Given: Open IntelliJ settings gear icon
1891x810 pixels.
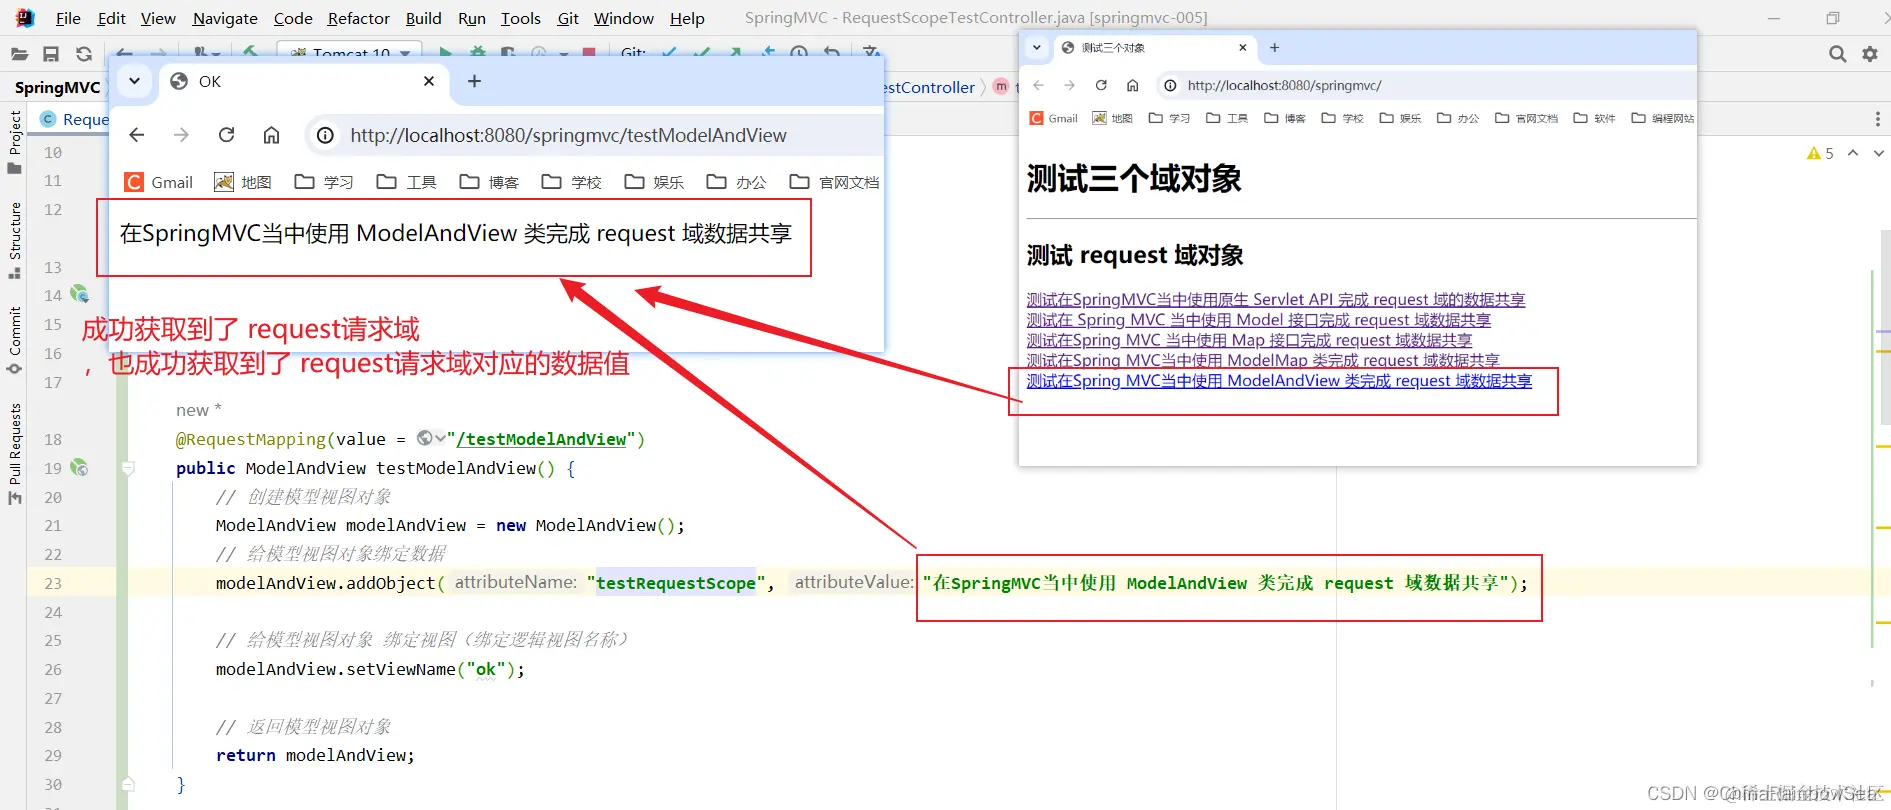Looking at the screenshot, I should click(x=1869, y=54).
